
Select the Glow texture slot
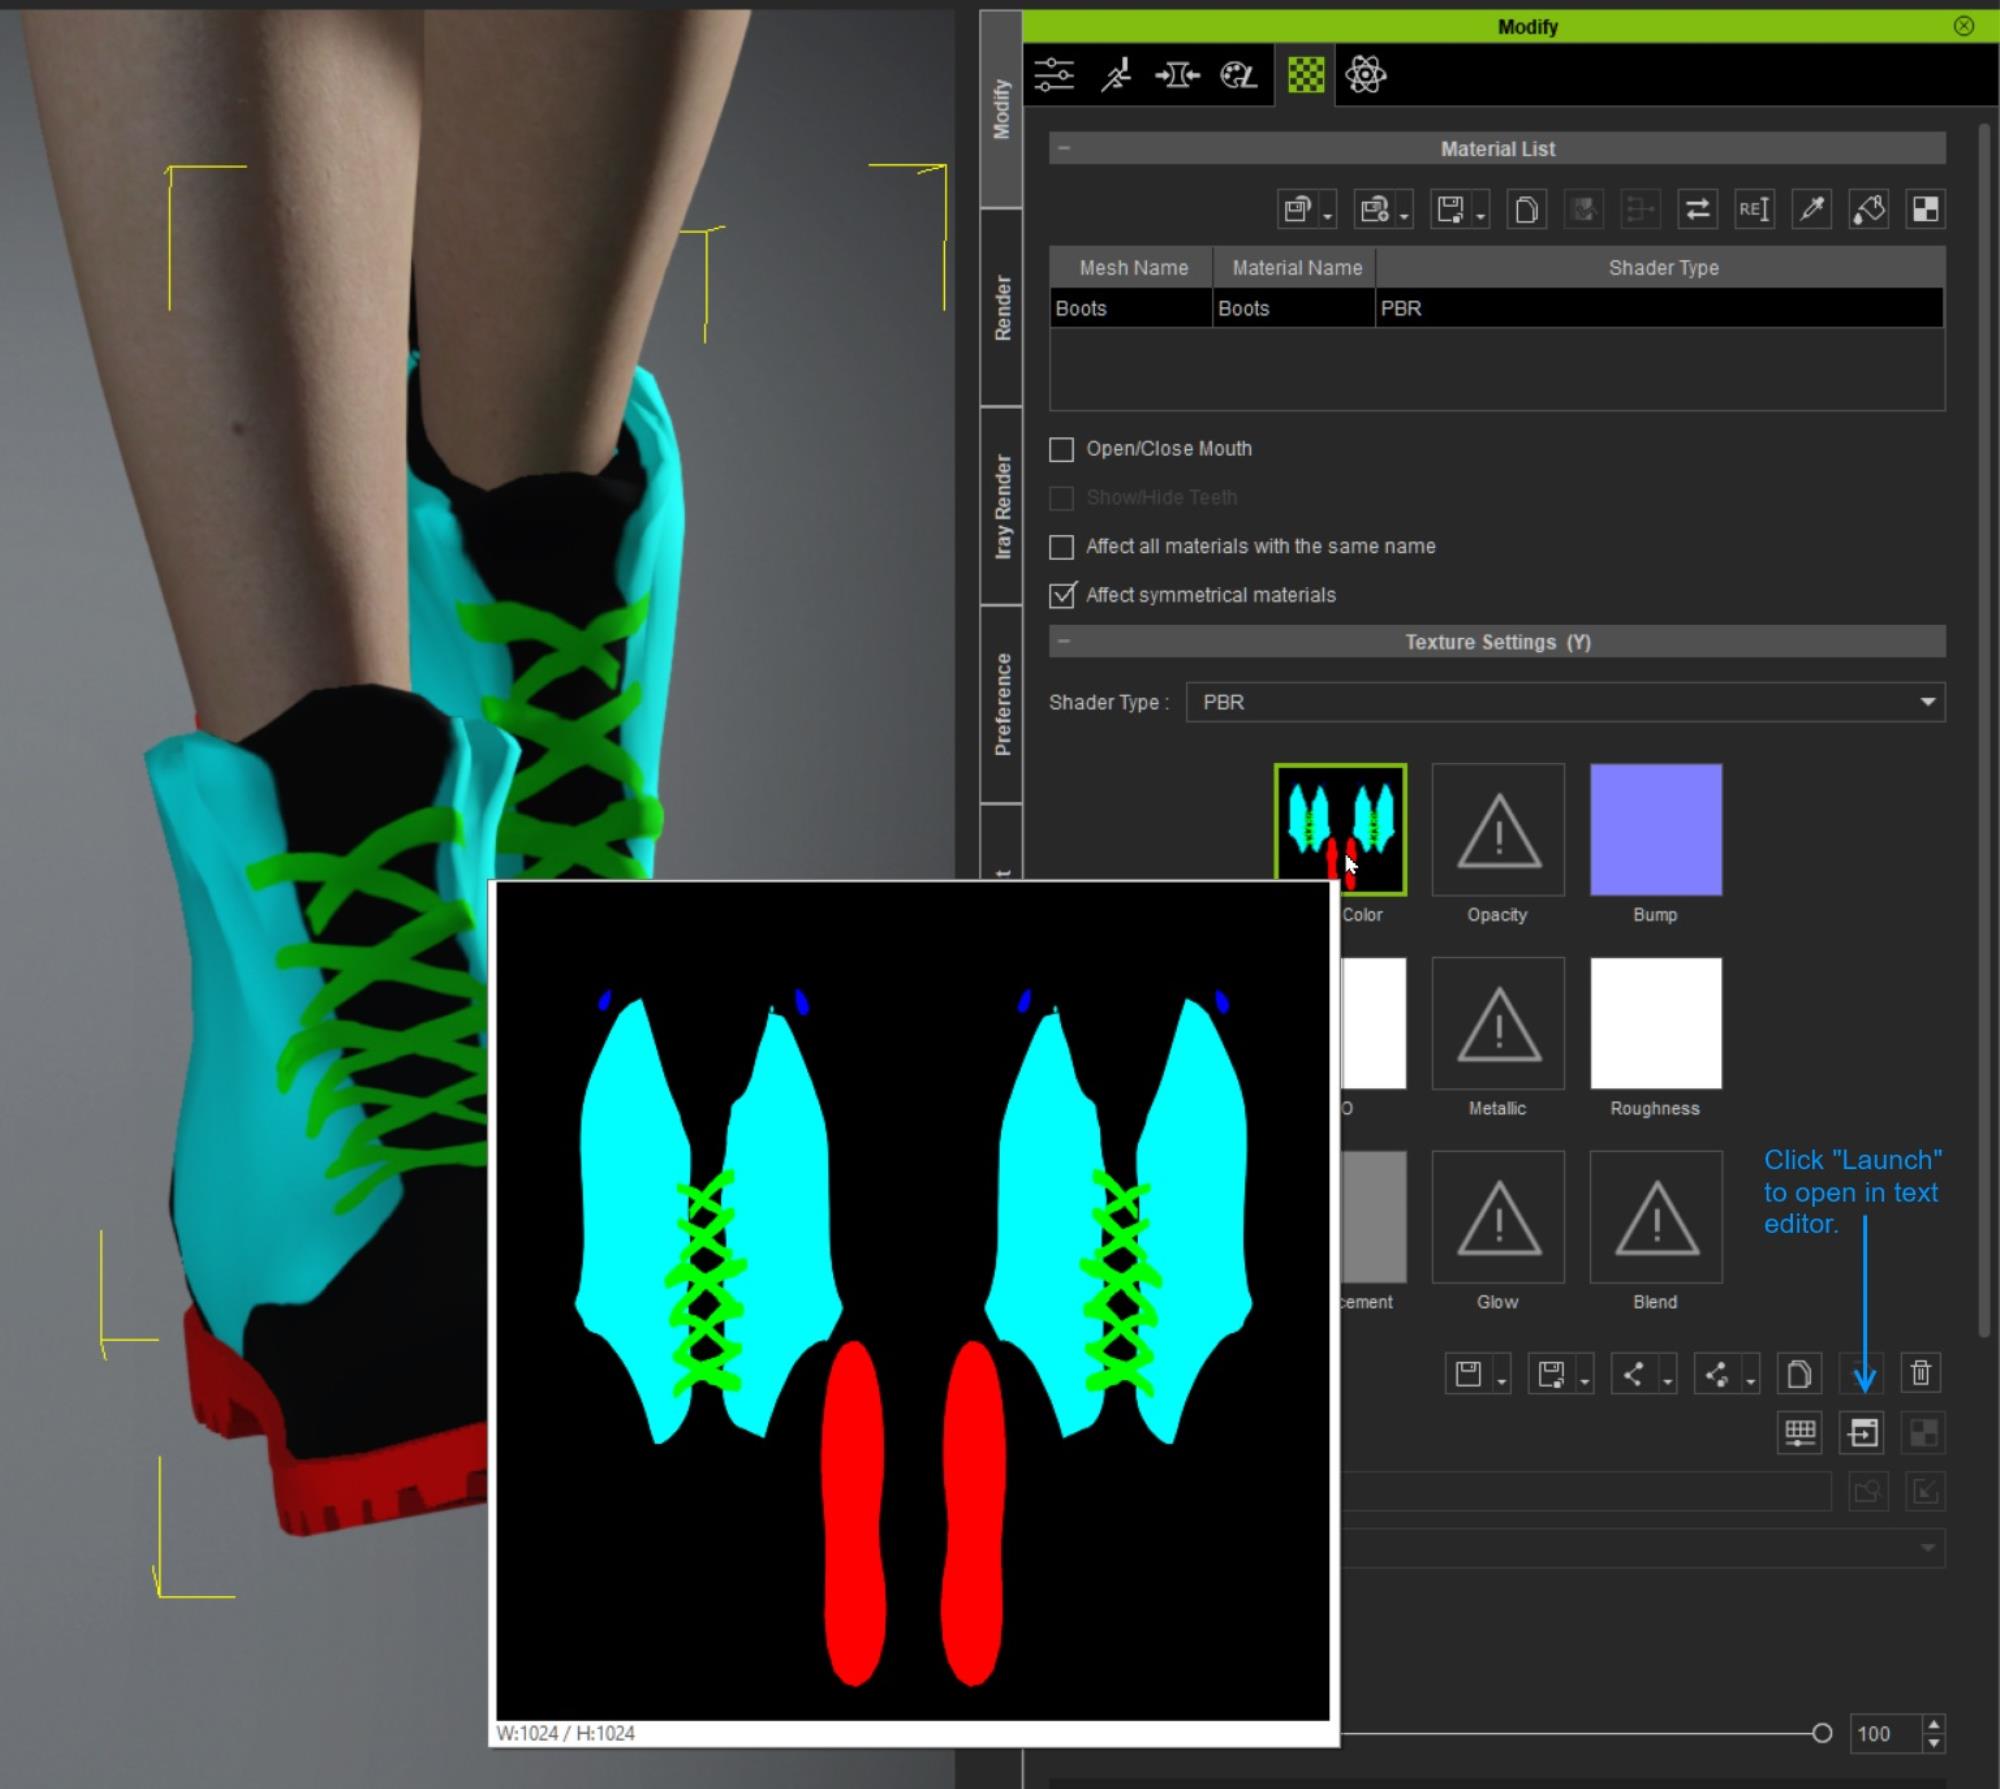click(x=1498, y=1217)
